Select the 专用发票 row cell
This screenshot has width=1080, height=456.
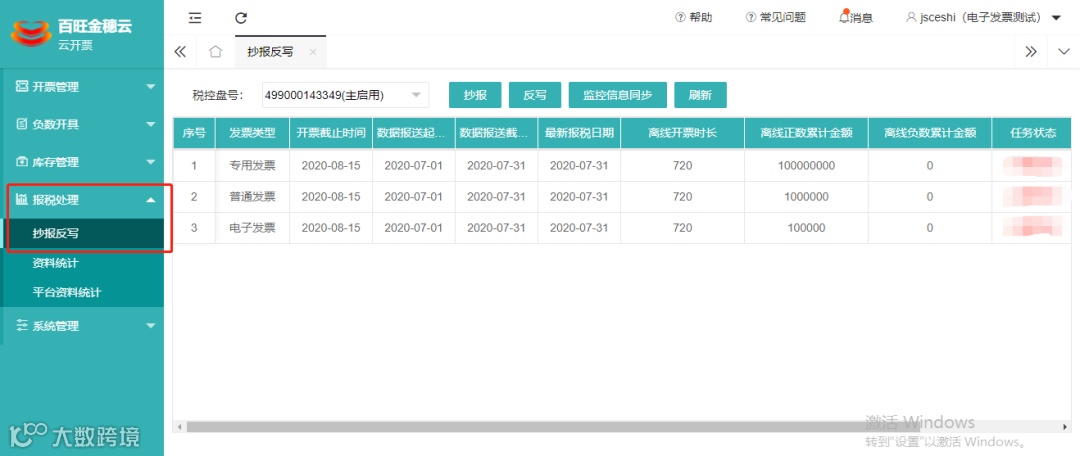pos(252,165)
